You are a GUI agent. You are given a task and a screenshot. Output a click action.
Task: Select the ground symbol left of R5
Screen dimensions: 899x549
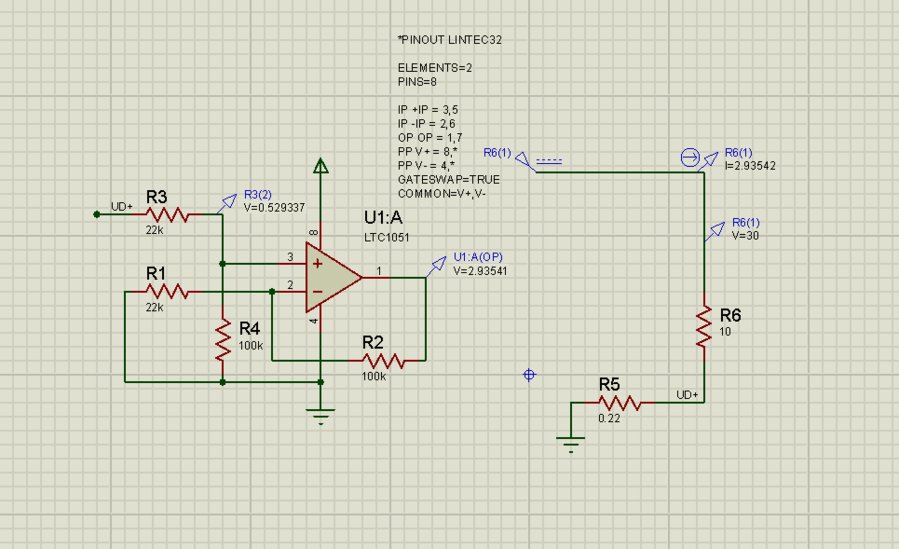click(x=571, y=445)
